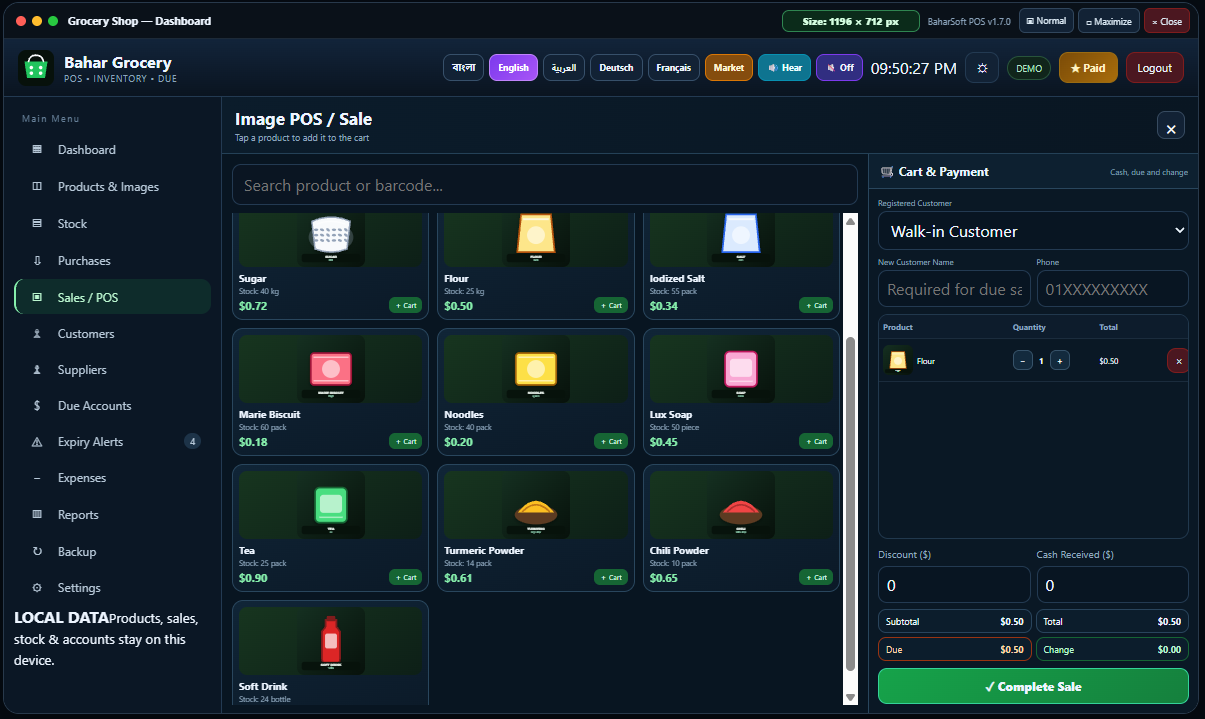Toggle the sound Off button
The image size is (1205, 719).
tap(839, 68)
